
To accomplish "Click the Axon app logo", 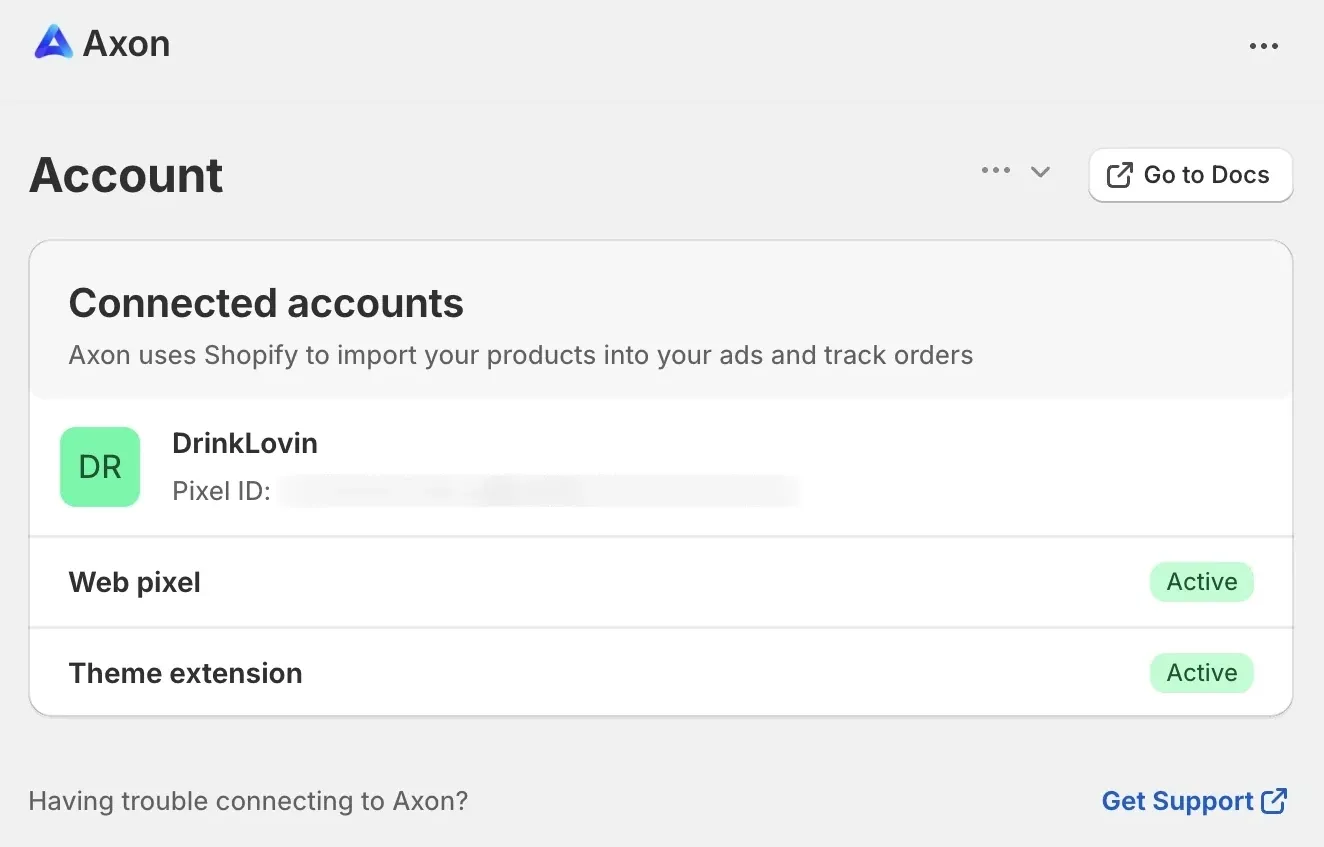I will coord(55,42).
